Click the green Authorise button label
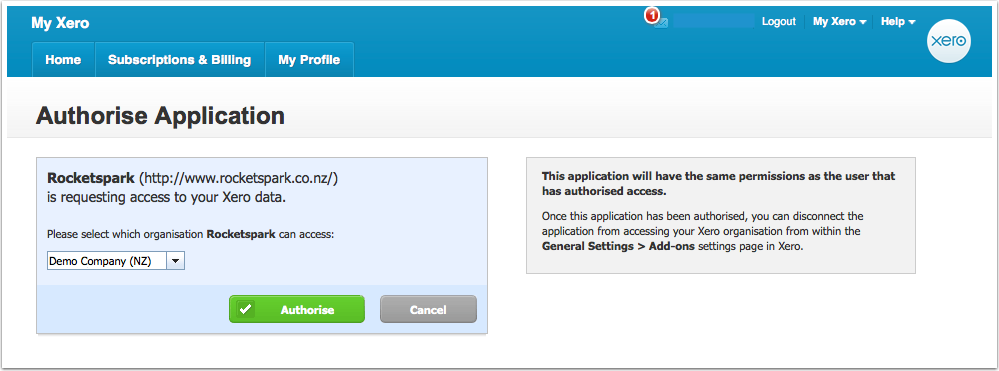The height and width of the screenshot is (371, 999). (307, 310)
